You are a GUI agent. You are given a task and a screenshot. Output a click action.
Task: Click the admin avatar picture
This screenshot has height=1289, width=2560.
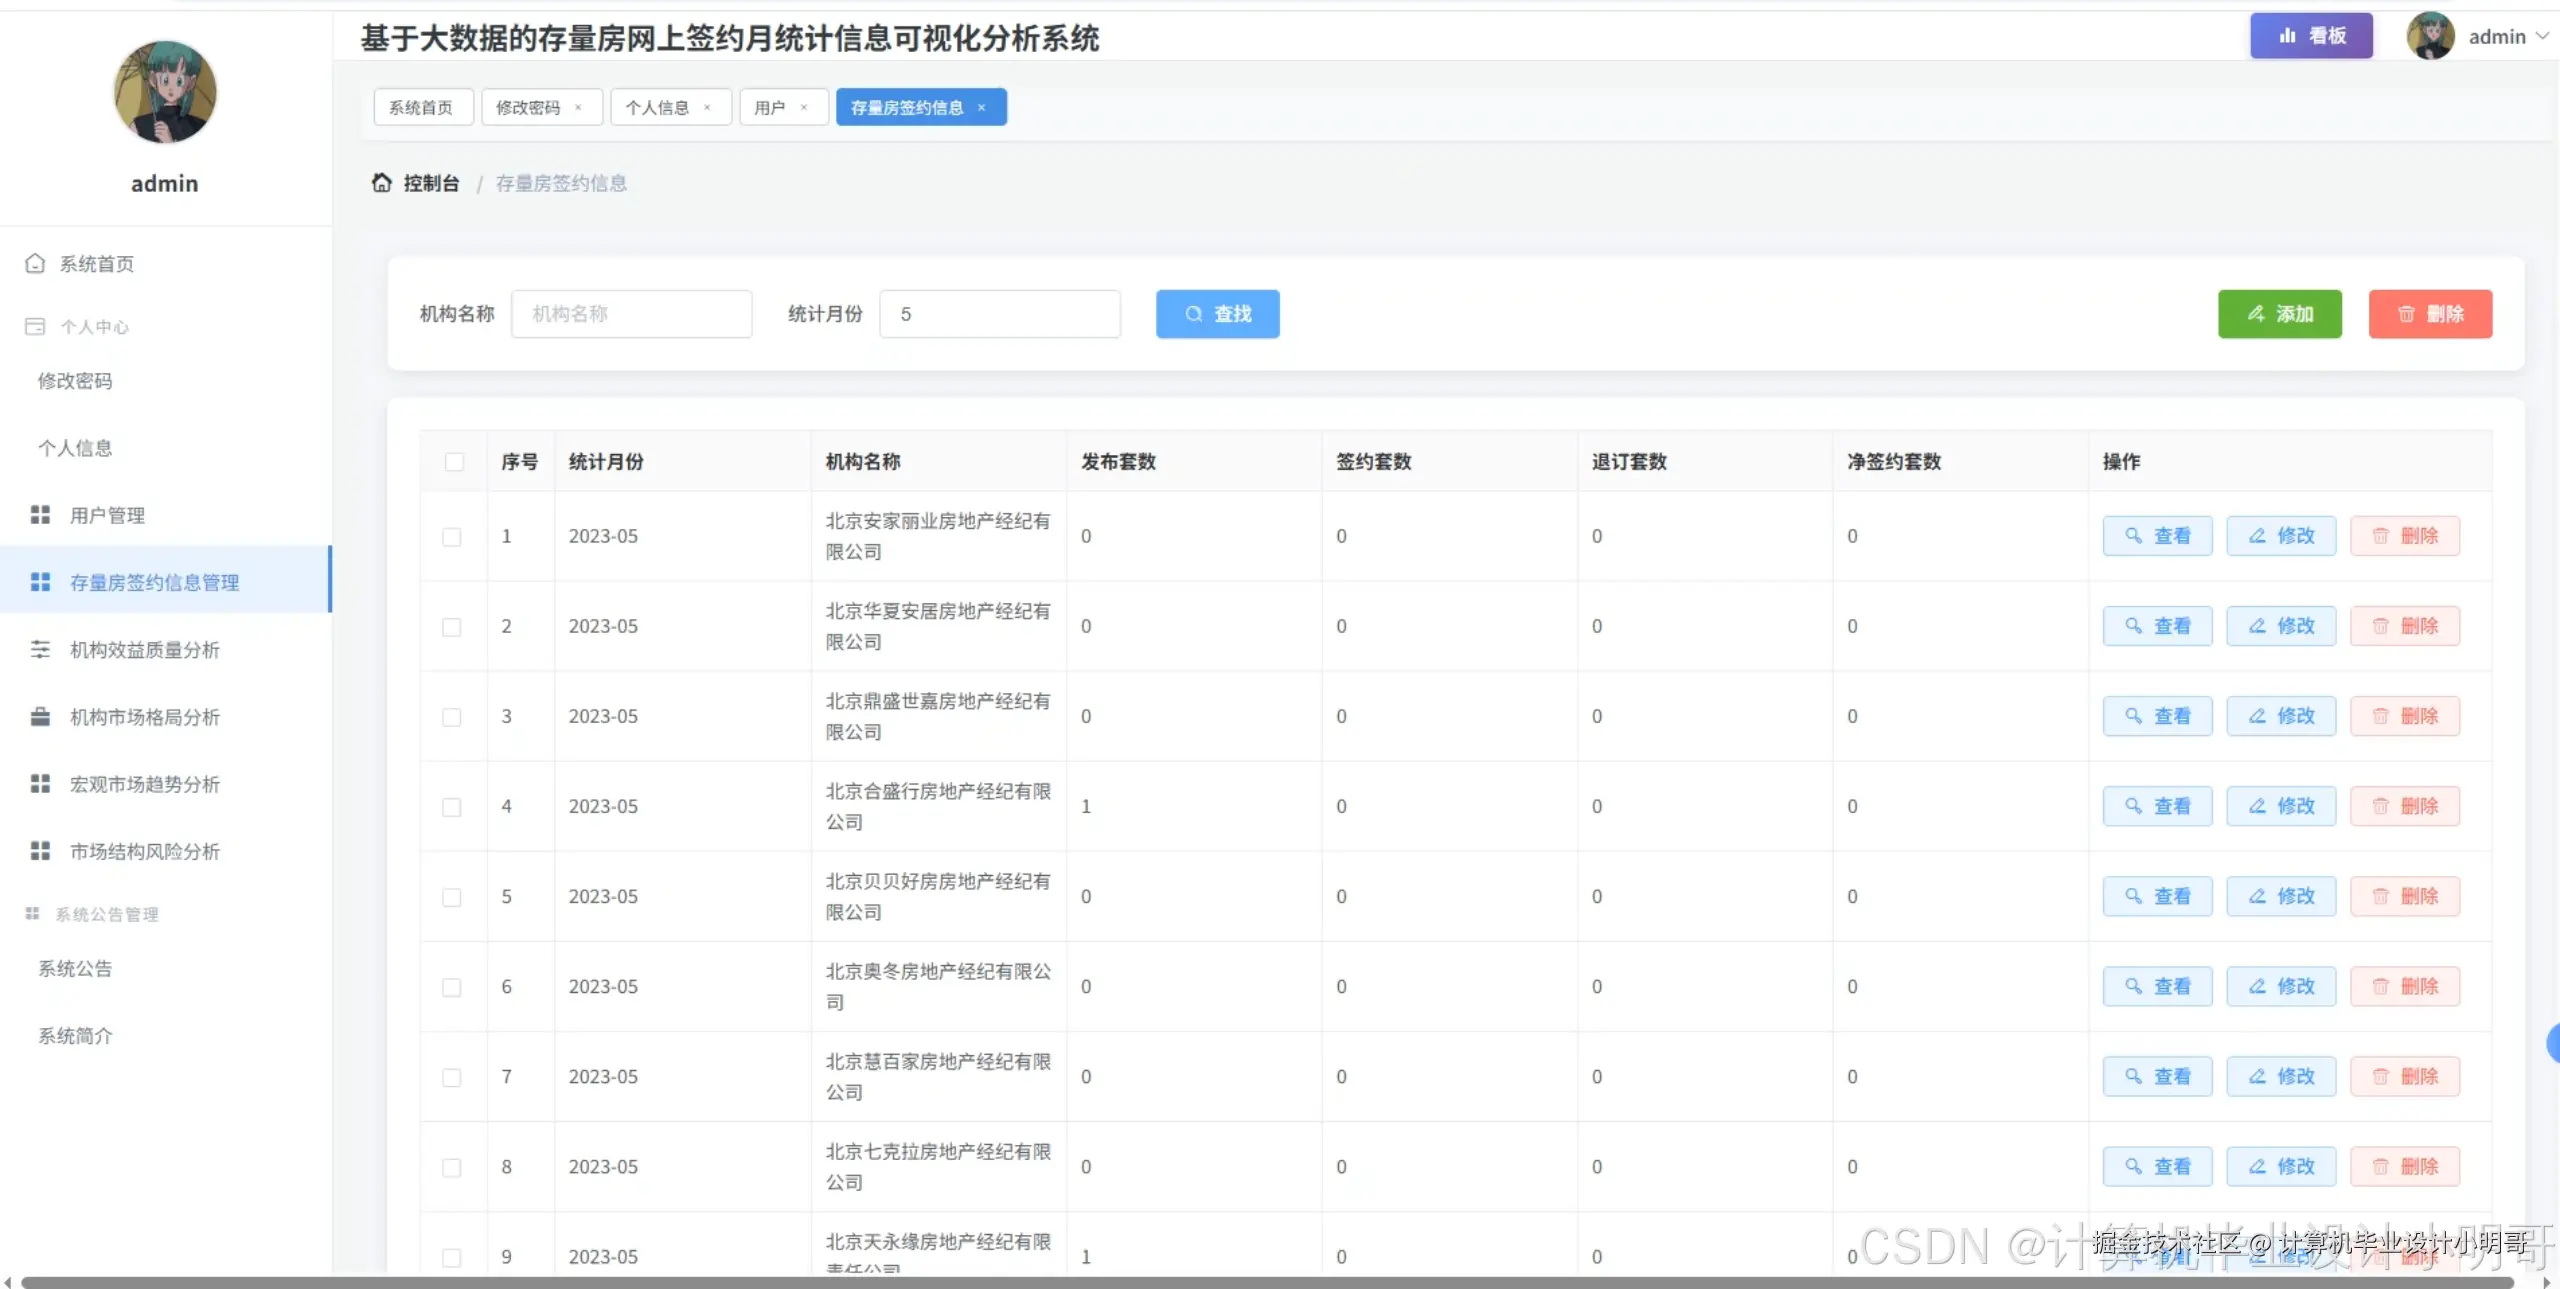pyautogui.click(x=2432, y=35)
